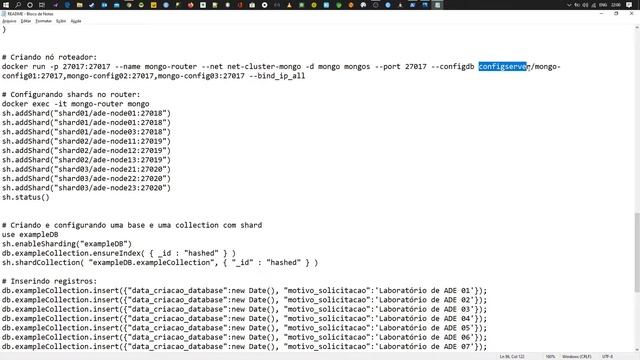Click insert line 'Laboratório de ADE 05'
This screenshot has width=640, height=360.
tap(244, 328)
